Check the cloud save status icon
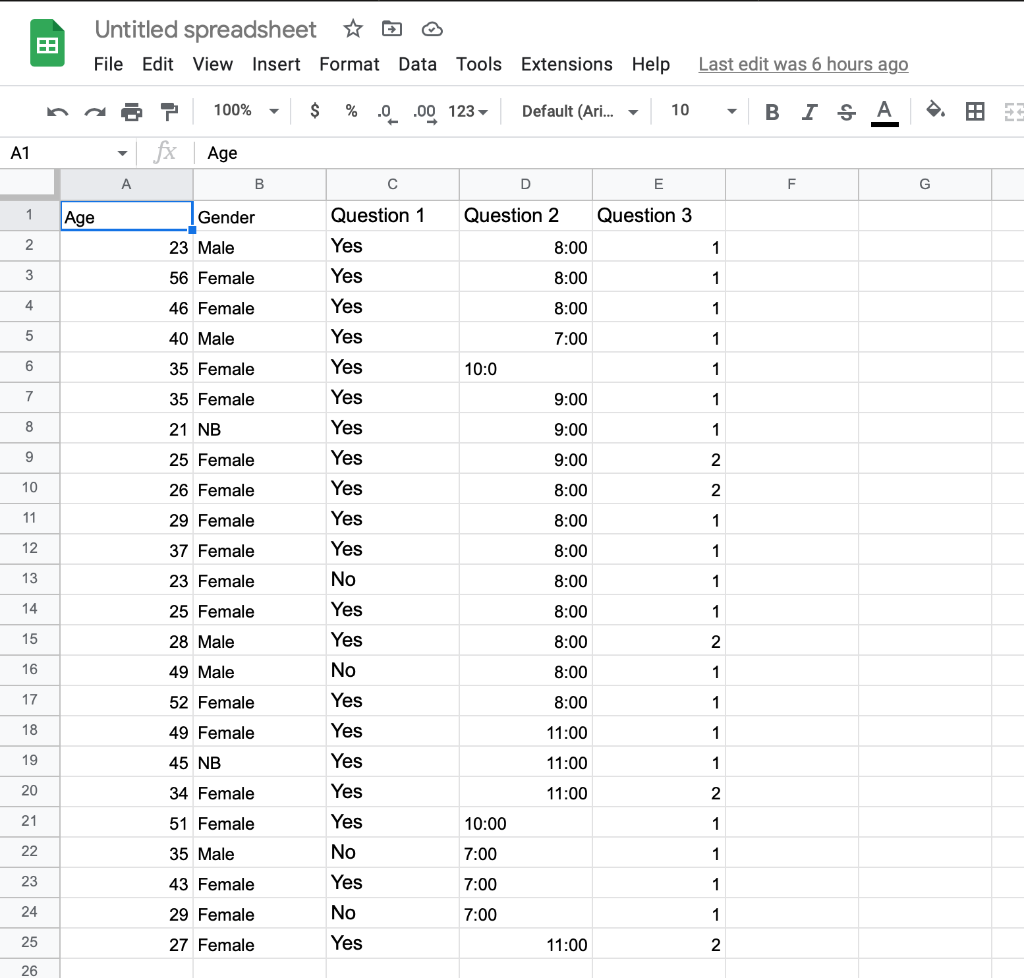The width and height of the screenshot is (1024, 978). tap(432, 29)
